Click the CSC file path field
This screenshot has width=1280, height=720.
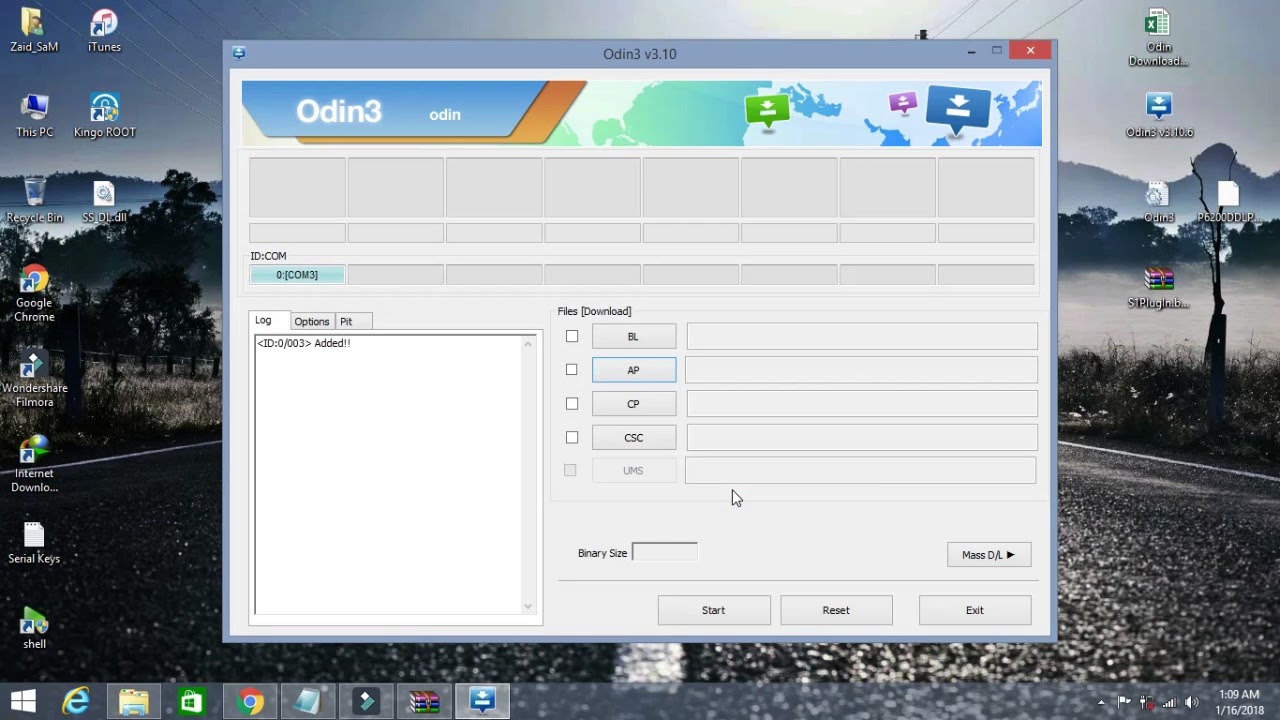click(x=862, y=437)
